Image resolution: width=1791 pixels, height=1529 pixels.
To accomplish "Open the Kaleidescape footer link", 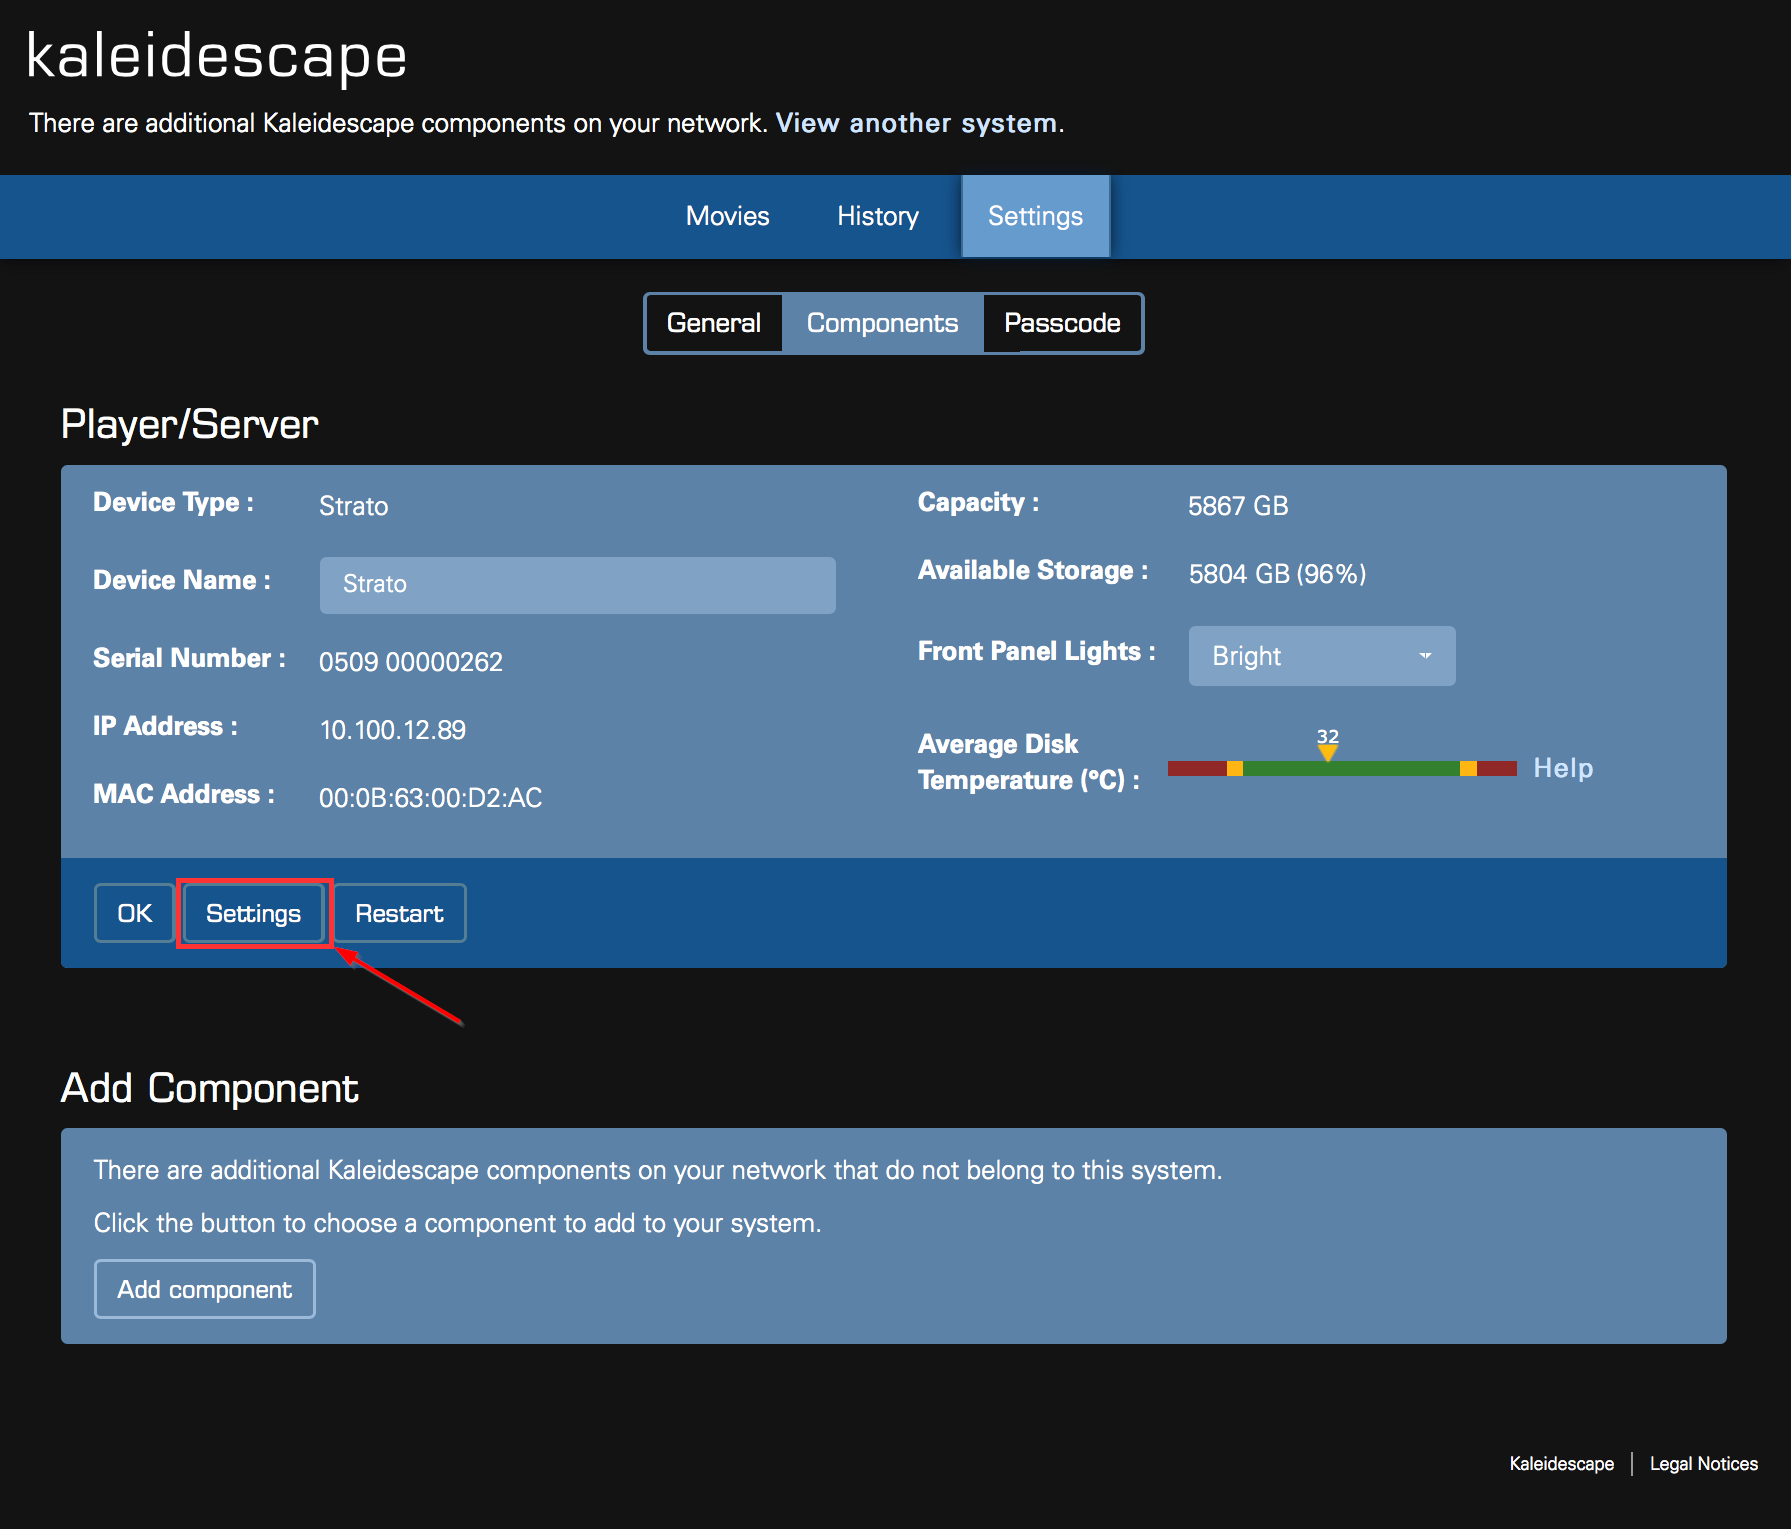I will coord(1561,1464).
